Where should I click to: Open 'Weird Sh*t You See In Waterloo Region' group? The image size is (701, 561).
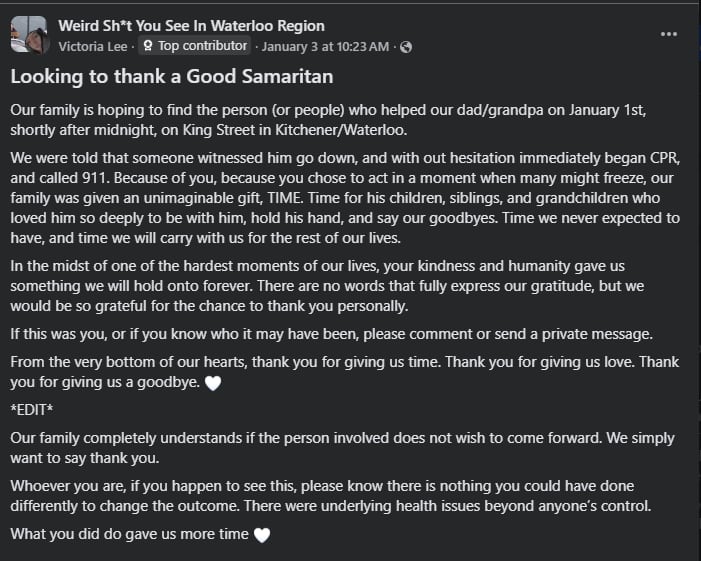[191, 26]
